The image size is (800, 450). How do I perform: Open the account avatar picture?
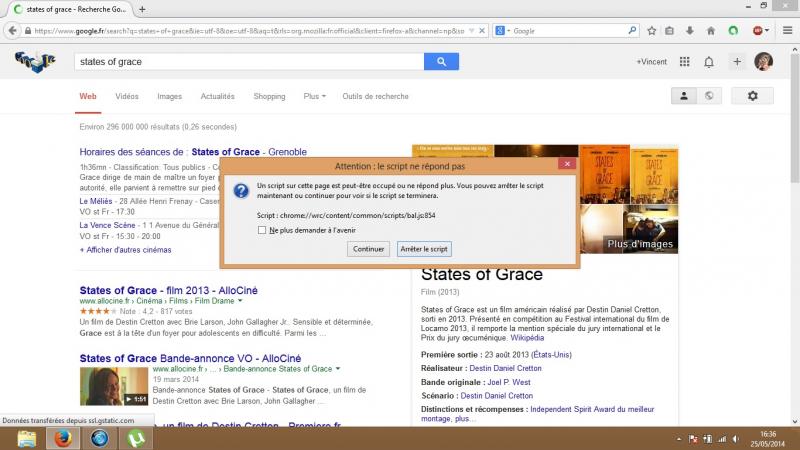coord(763,62)
